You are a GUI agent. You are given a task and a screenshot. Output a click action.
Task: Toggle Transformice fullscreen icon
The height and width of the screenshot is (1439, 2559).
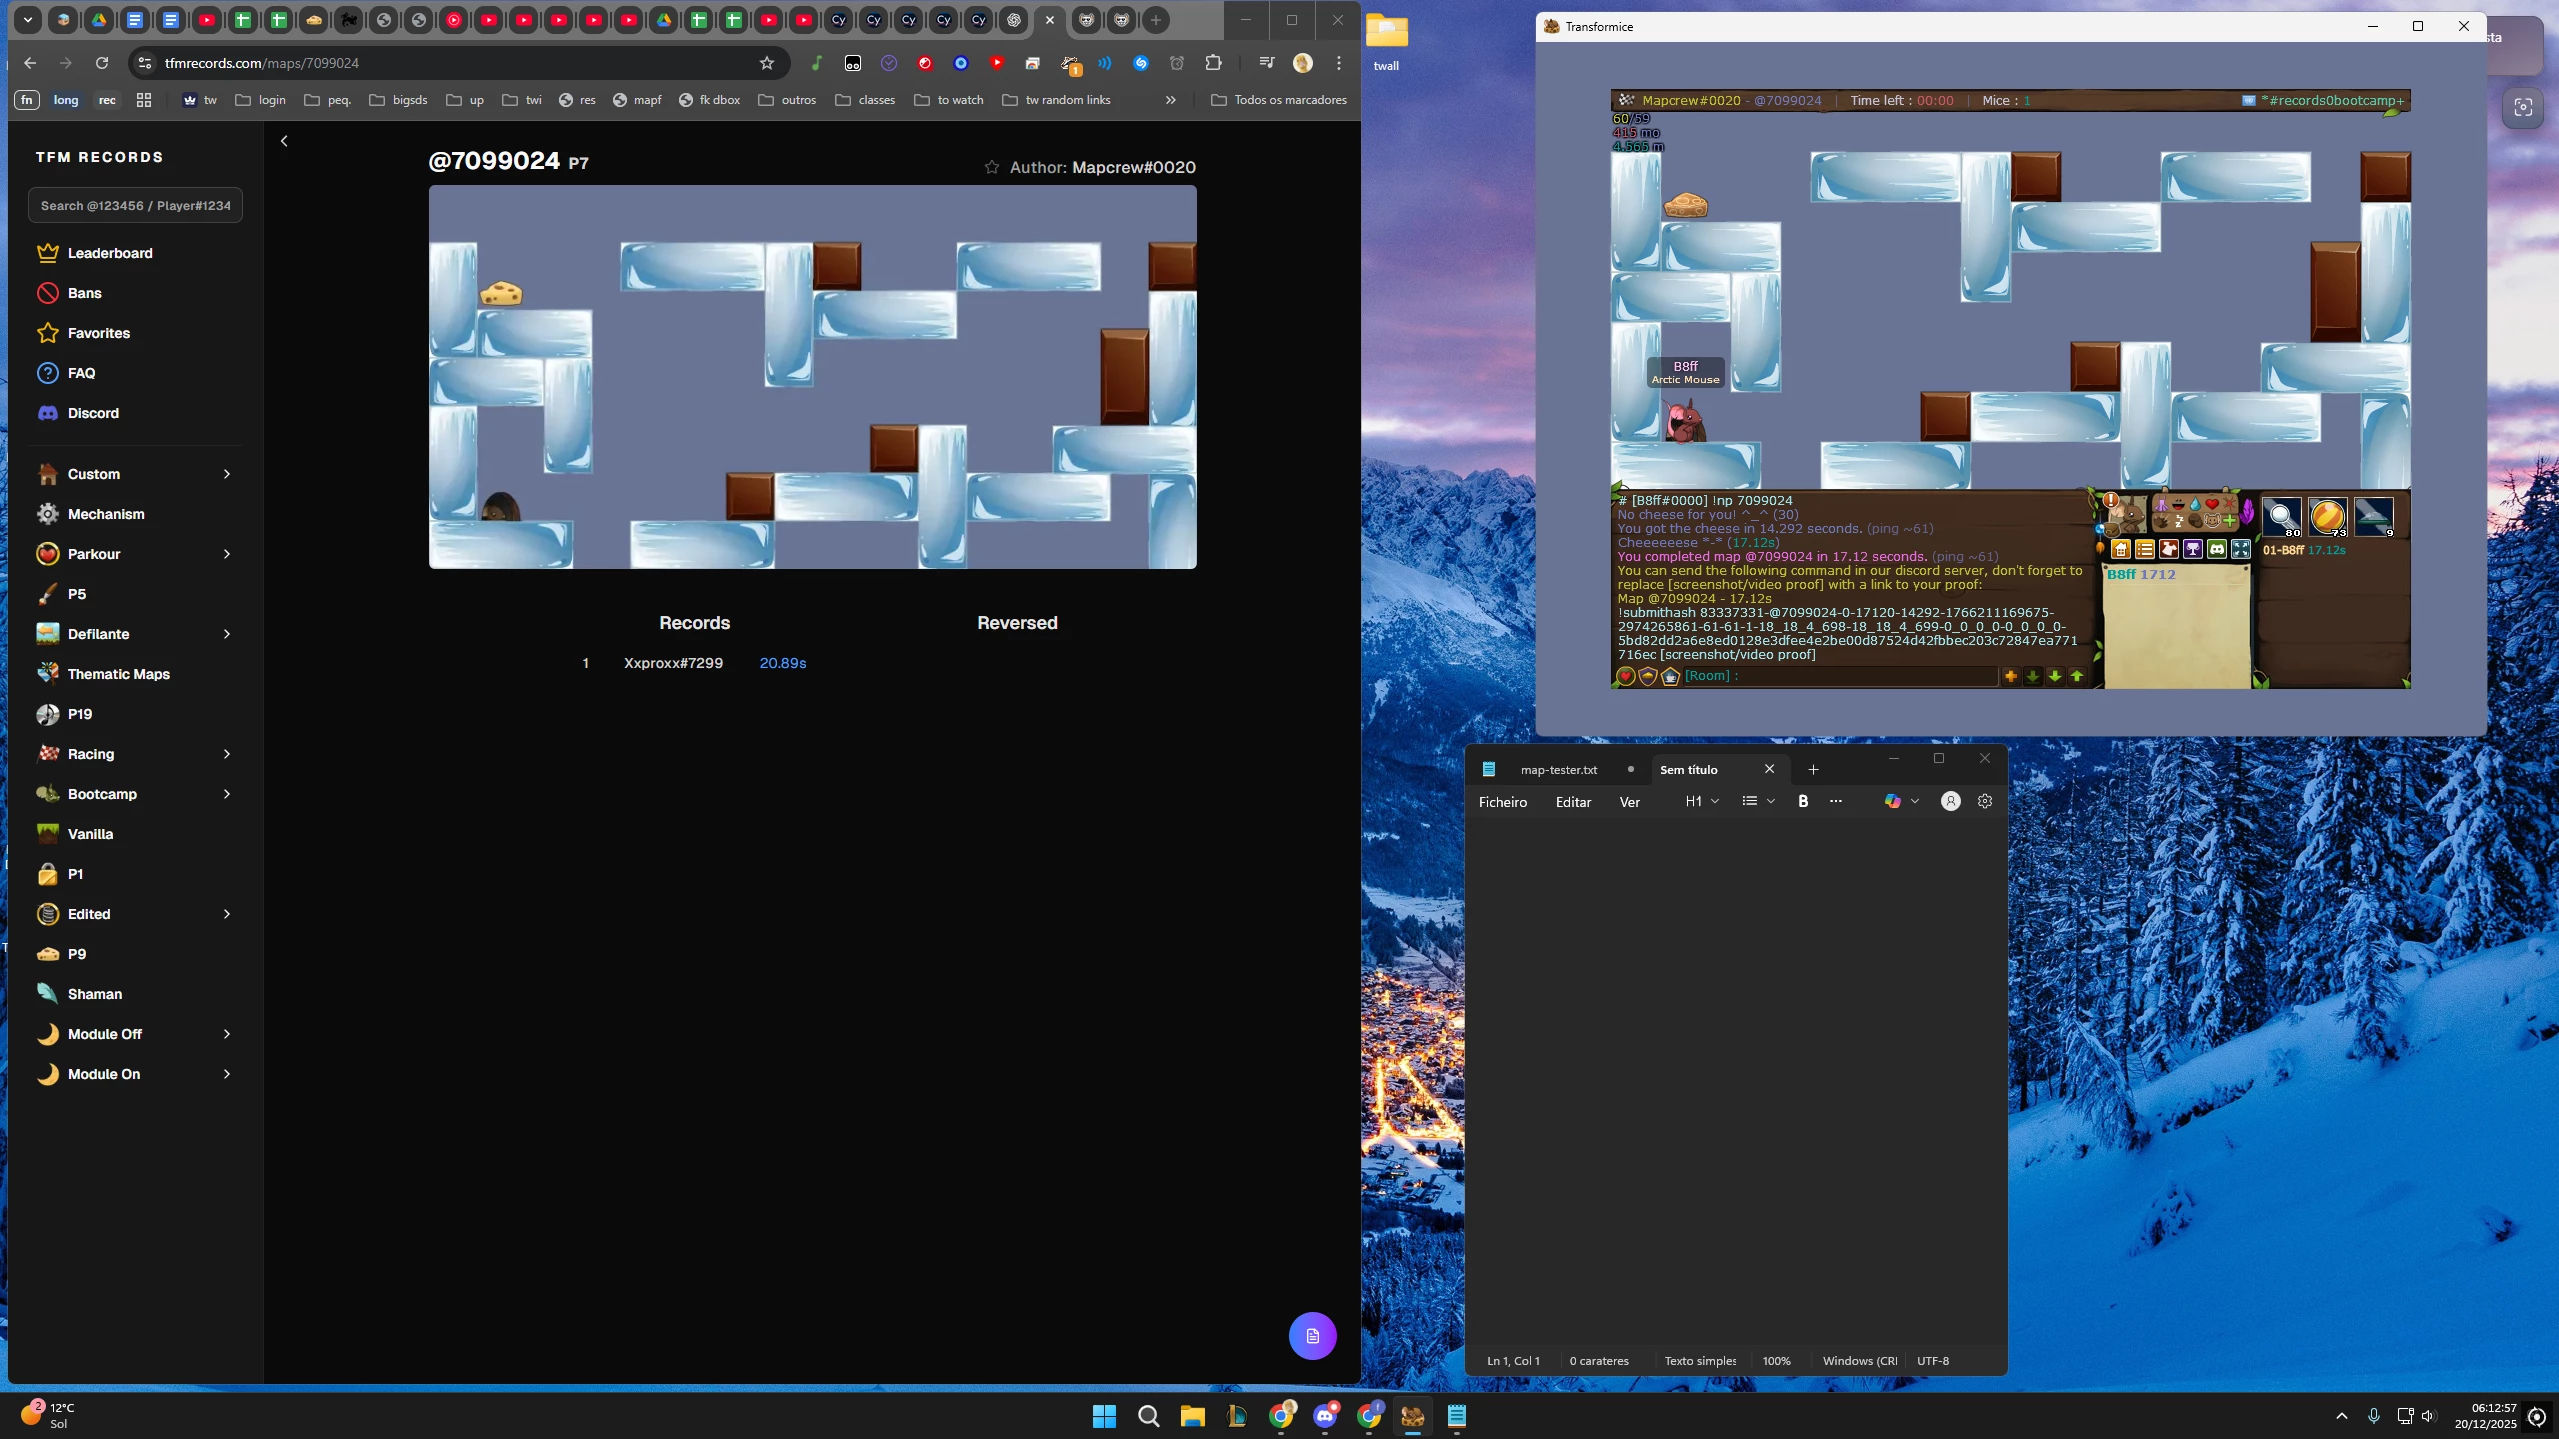2241,549
